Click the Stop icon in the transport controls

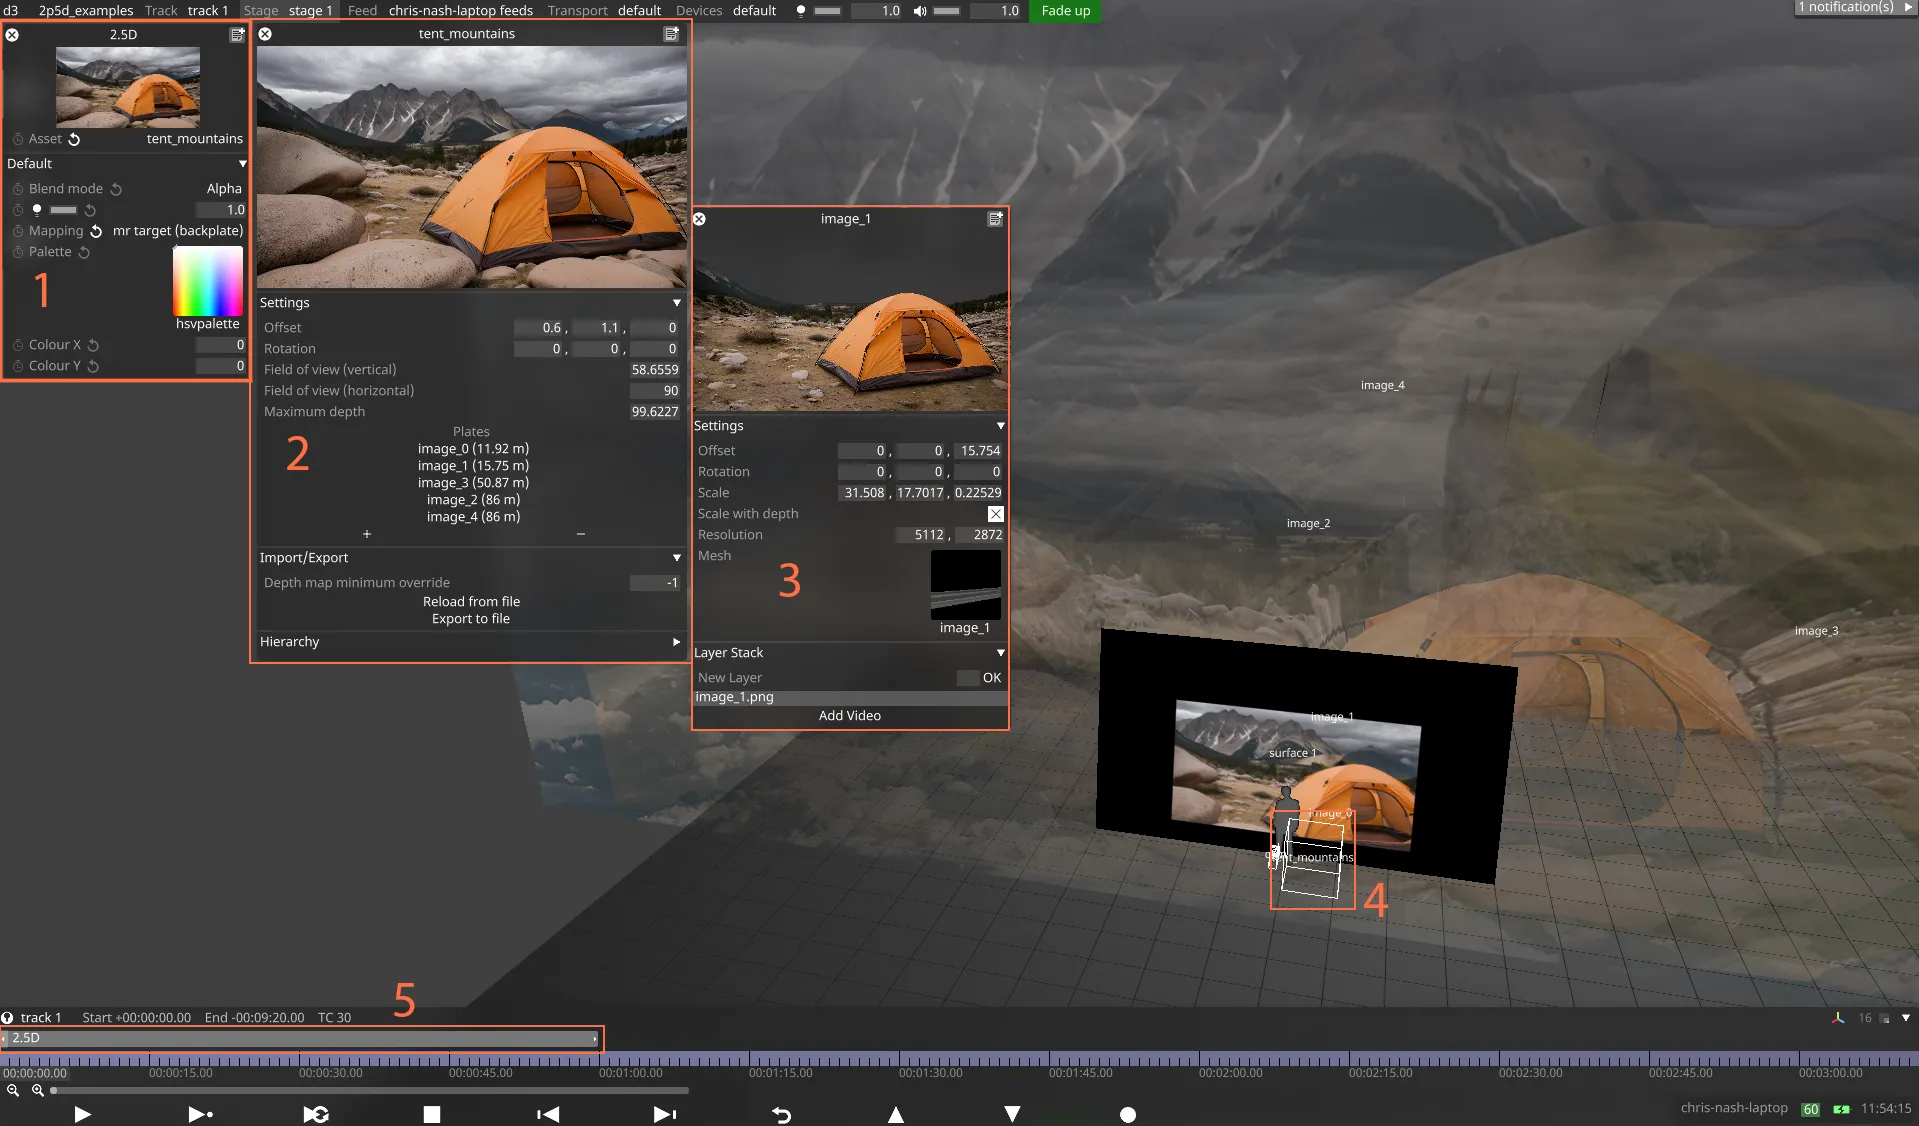pyautogui.click(x=431, y=1114)
